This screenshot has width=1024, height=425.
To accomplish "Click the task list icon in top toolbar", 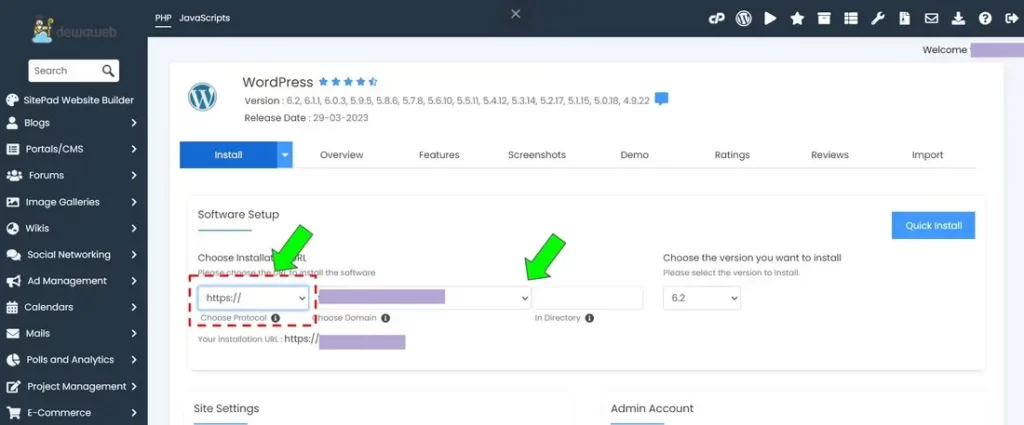I will click(850, 18).
